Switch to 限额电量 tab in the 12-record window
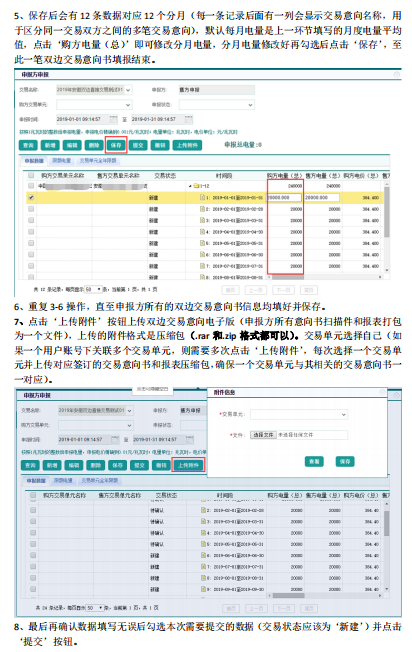The image size is (412, 652). [x=62, y=161]
